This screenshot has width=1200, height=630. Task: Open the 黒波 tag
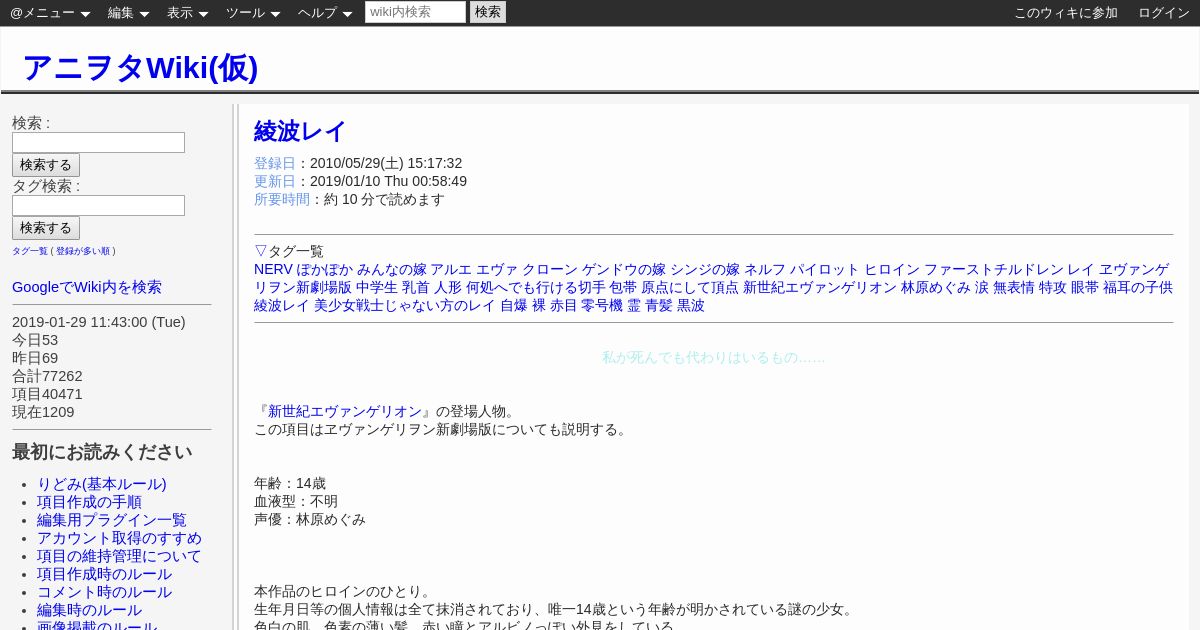click(691, 305)
